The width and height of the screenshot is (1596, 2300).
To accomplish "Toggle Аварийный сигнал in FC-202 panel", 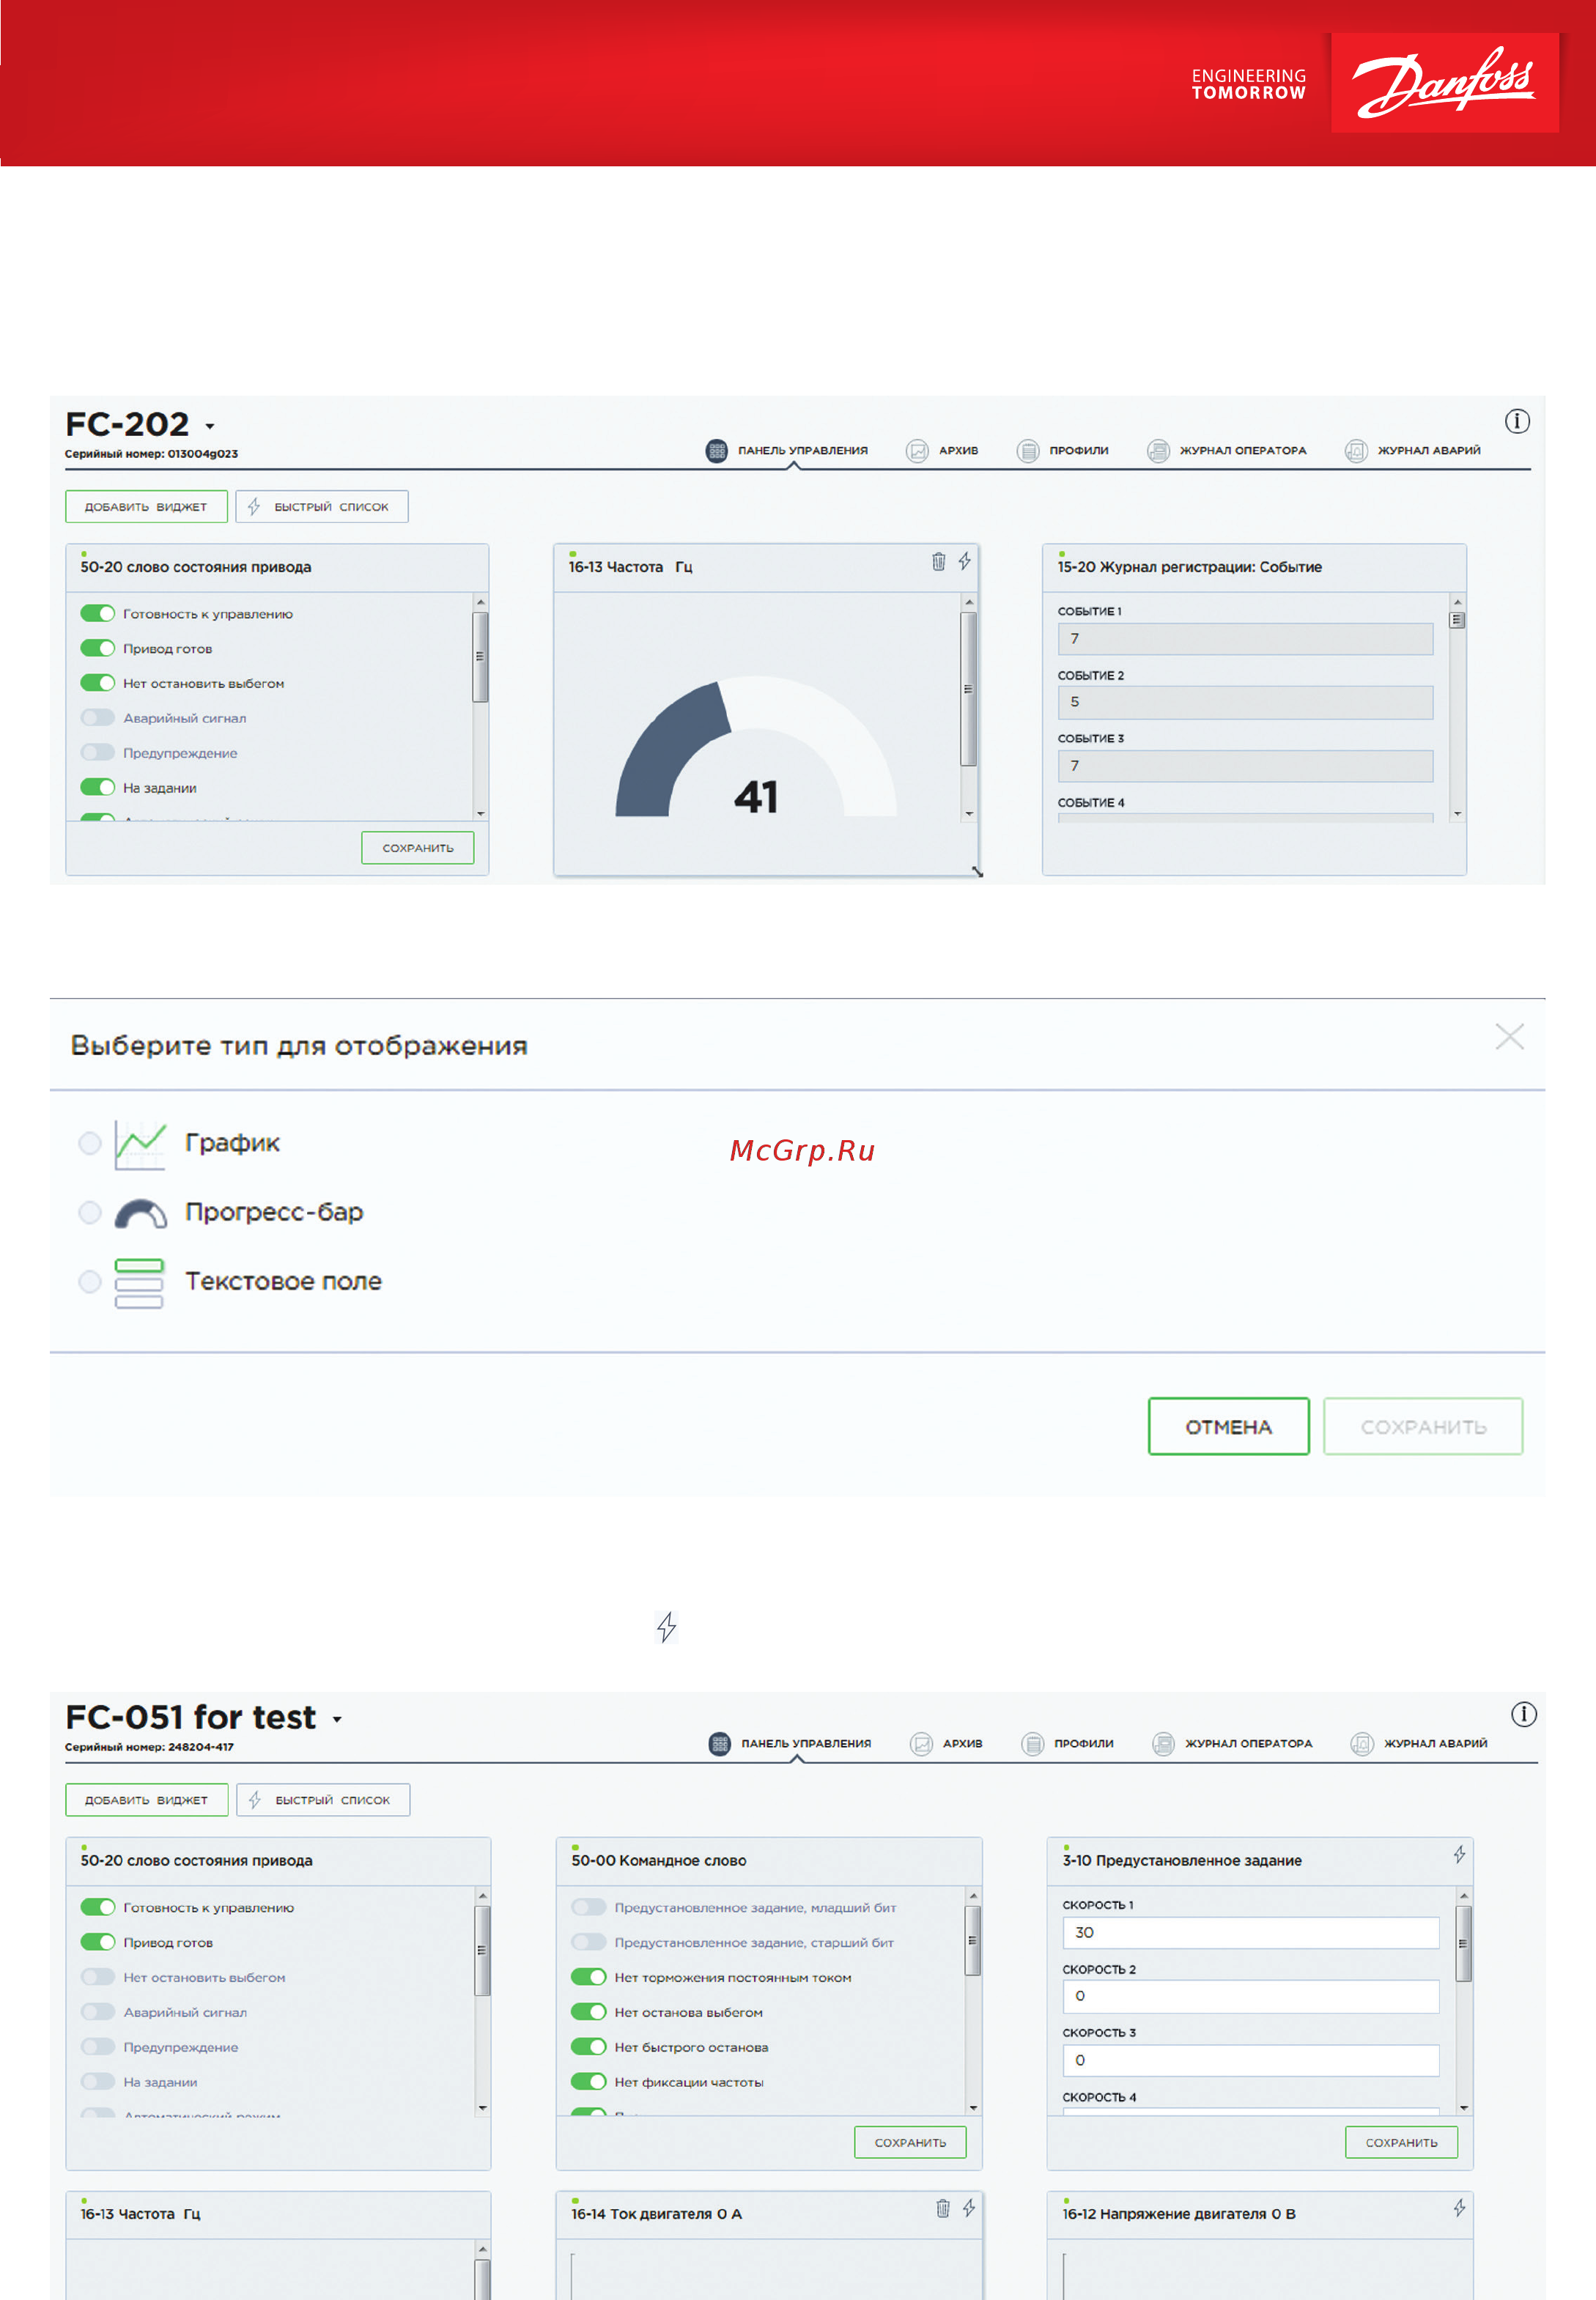I will coord(98,718).
